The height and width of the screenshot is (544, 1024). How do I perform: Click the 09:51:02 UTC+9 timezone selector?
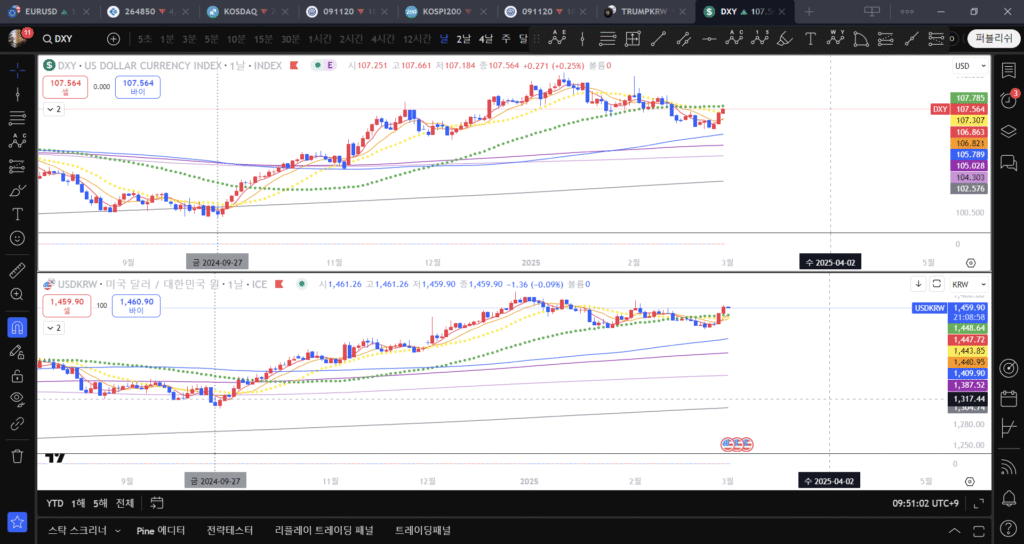925,504
